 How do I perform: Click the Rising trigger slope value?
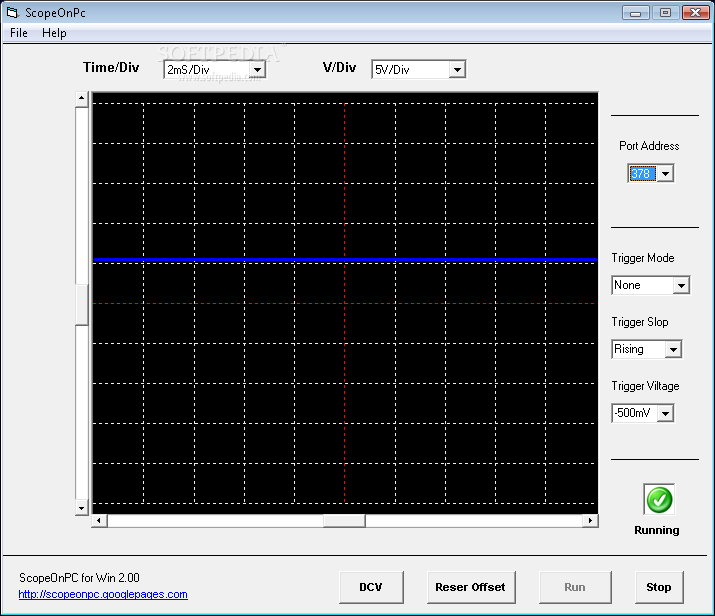tap(638, 350)
